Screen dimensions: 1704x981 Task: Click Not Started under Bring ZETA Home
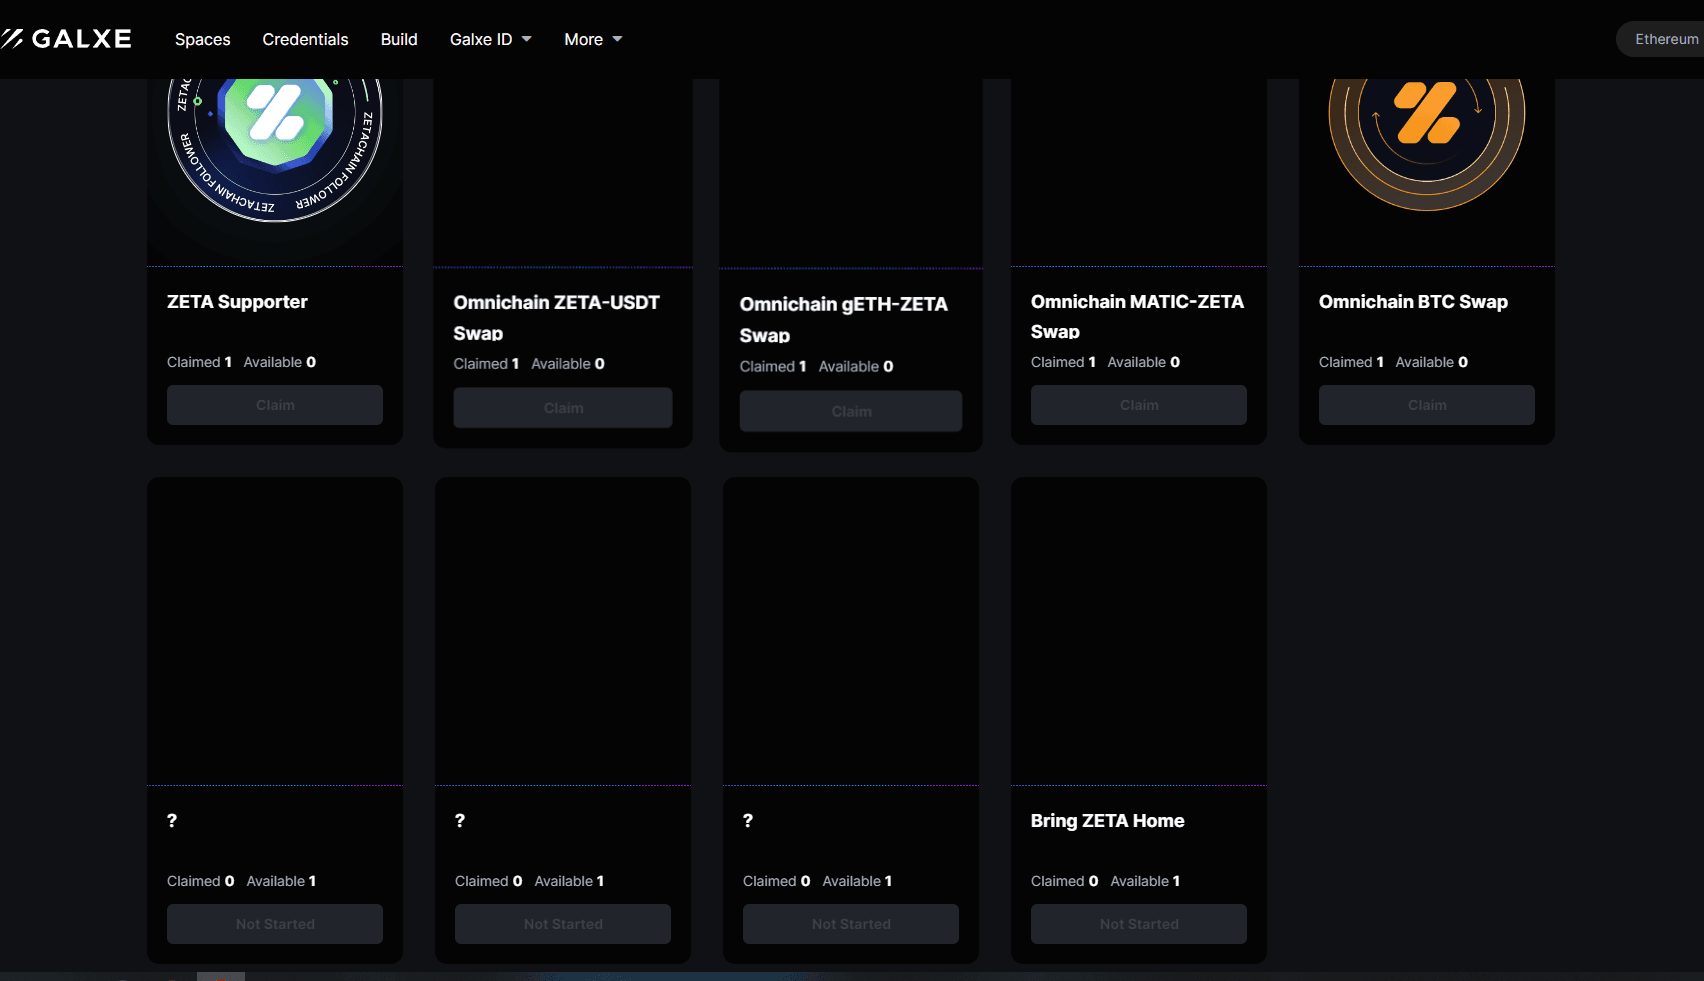[x=1138, y=924]
